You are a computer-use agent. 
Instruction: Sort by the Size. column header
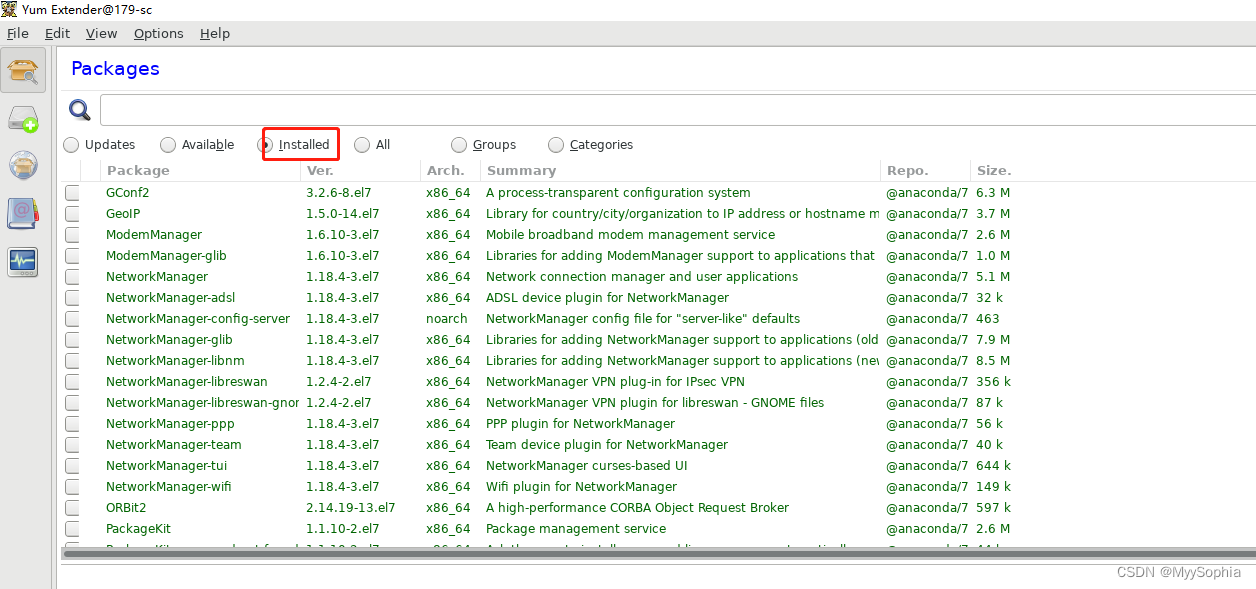[x=994, y=171]
